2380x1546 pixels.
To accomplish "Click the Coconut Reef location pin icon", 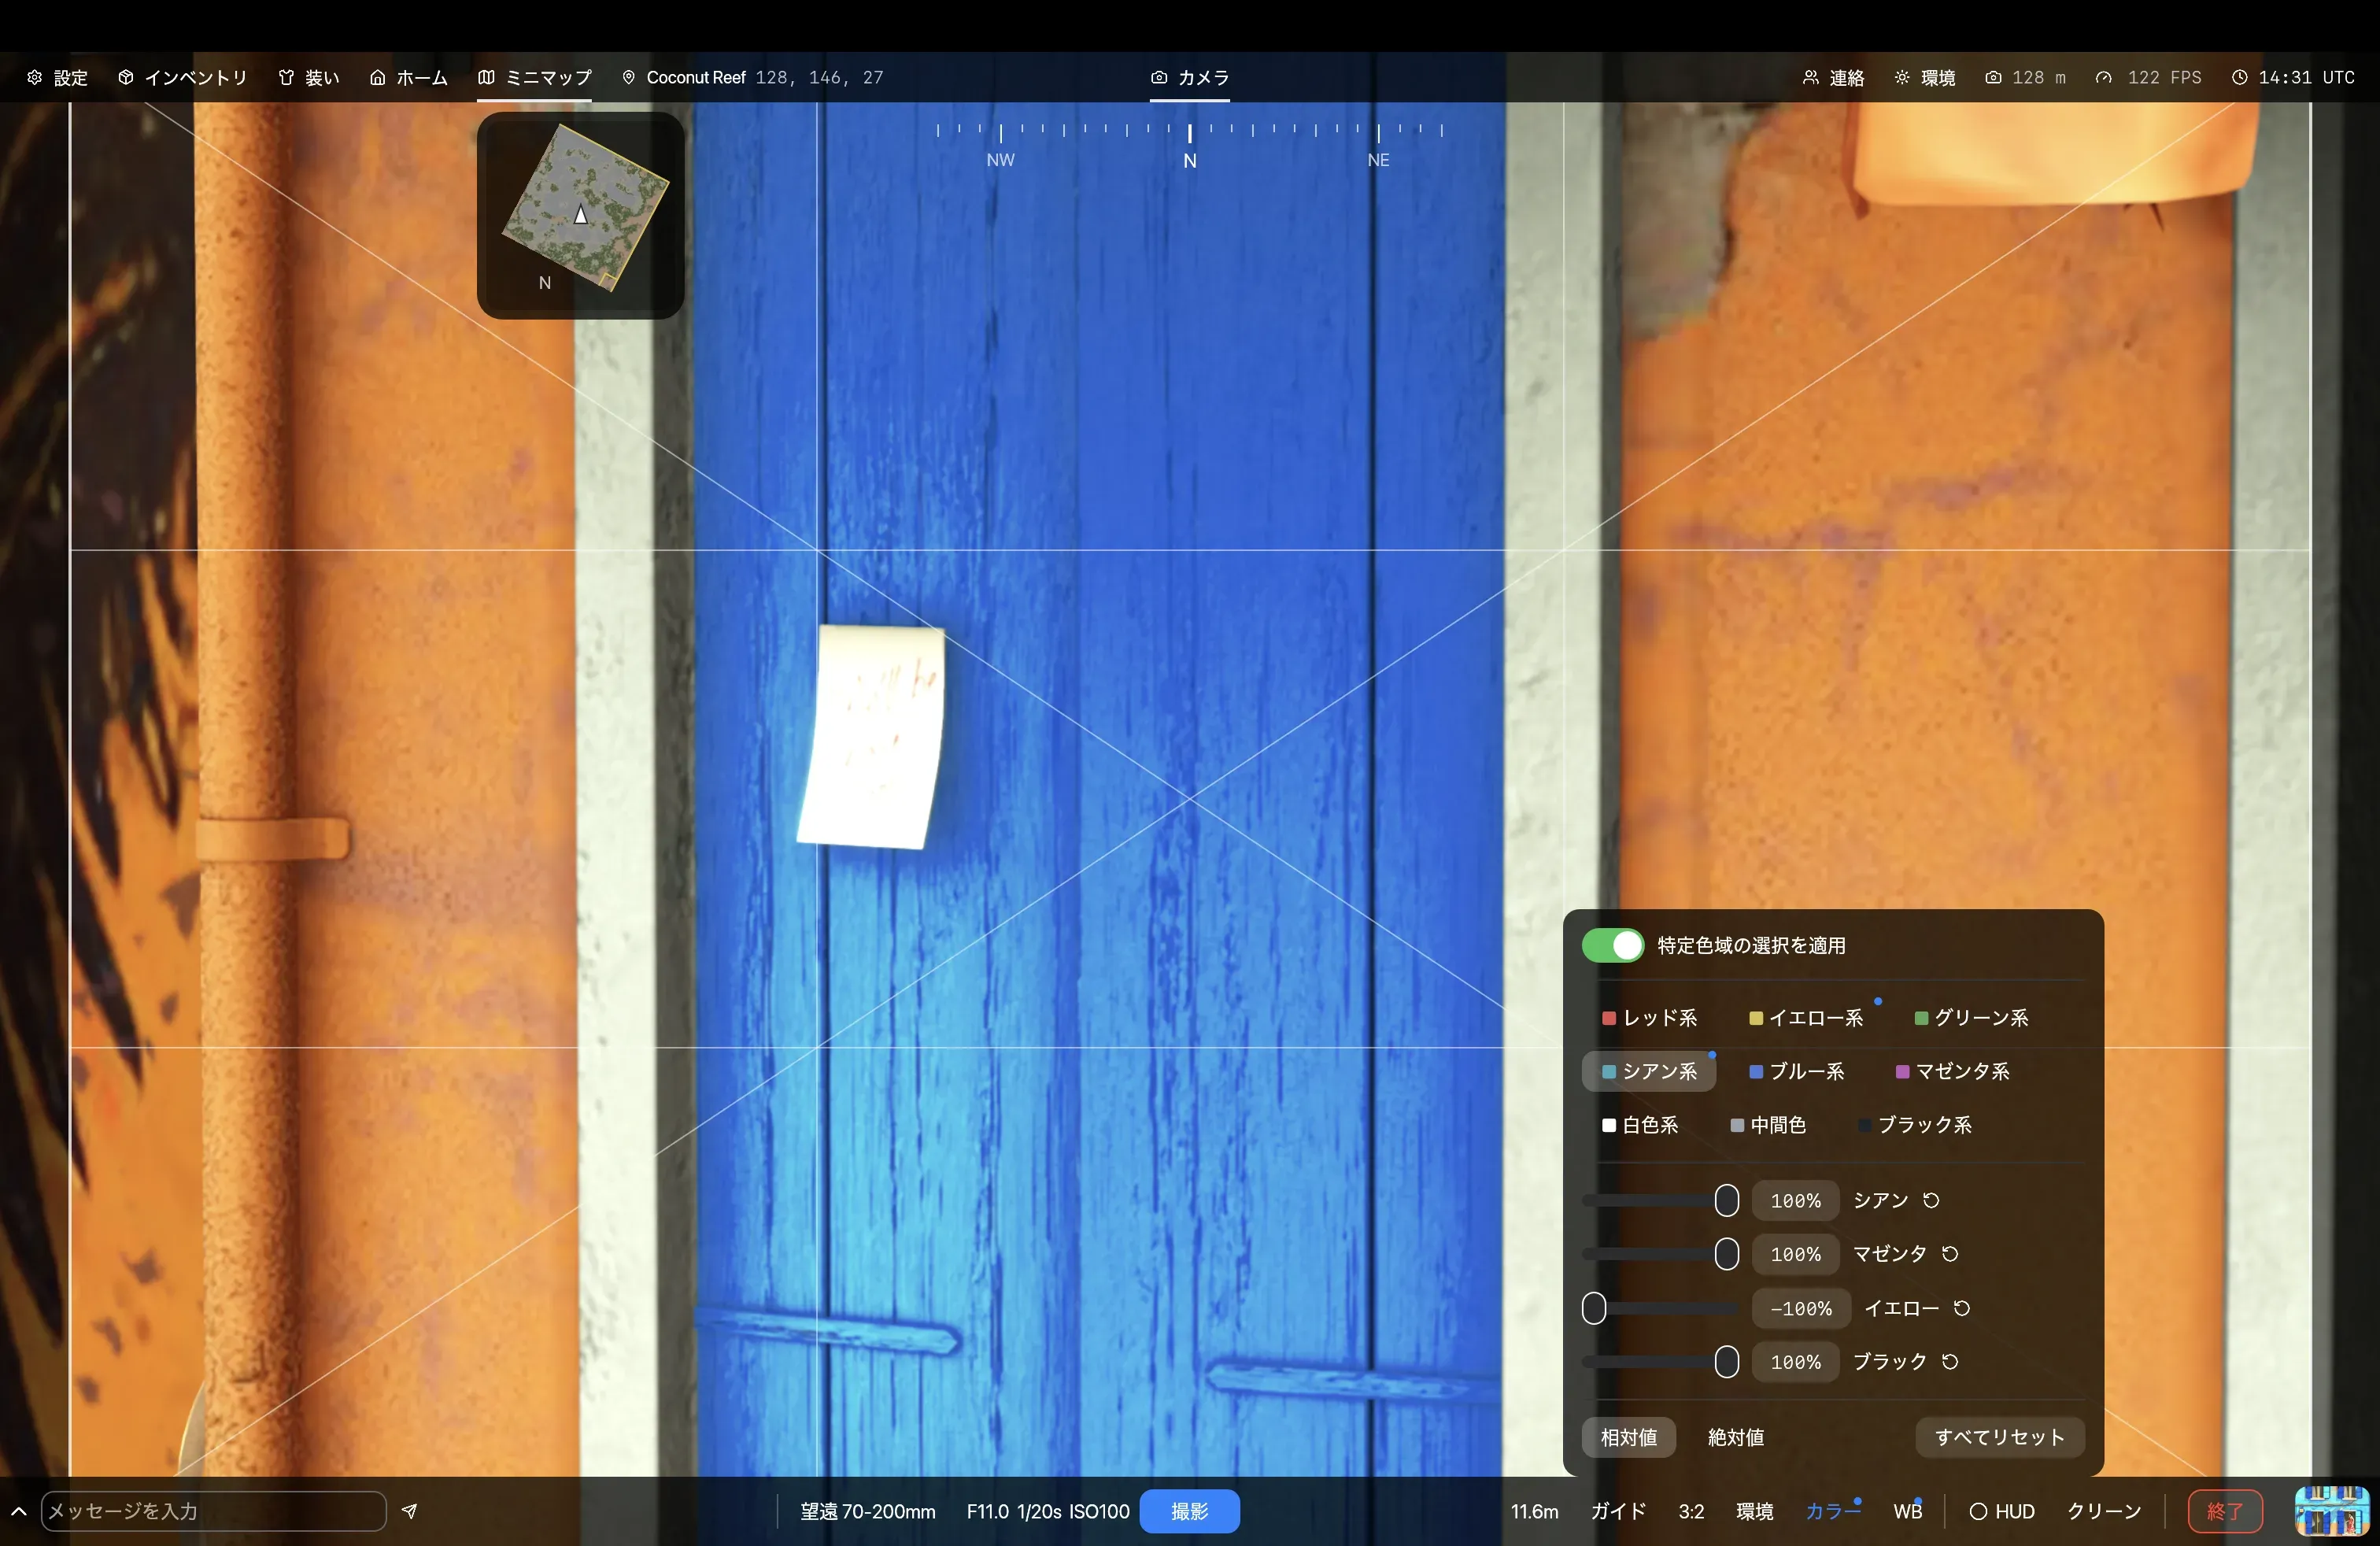I will 628,78.
